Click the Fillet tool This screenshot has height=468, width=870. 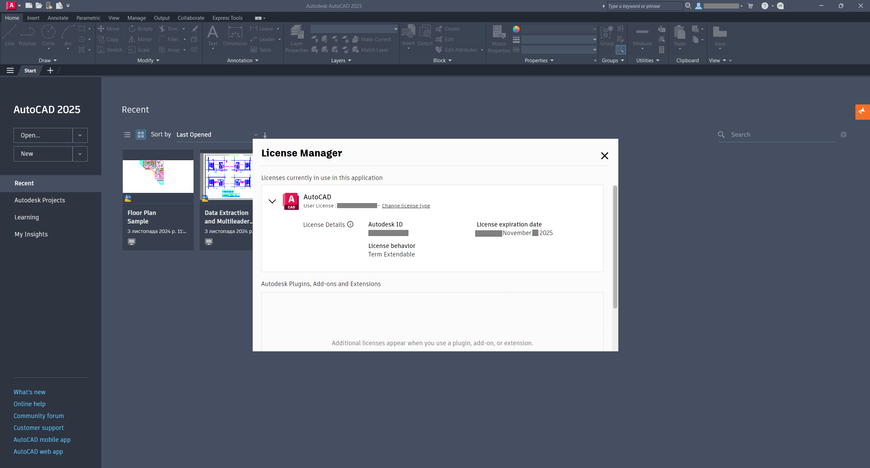[x=169, y=39]
